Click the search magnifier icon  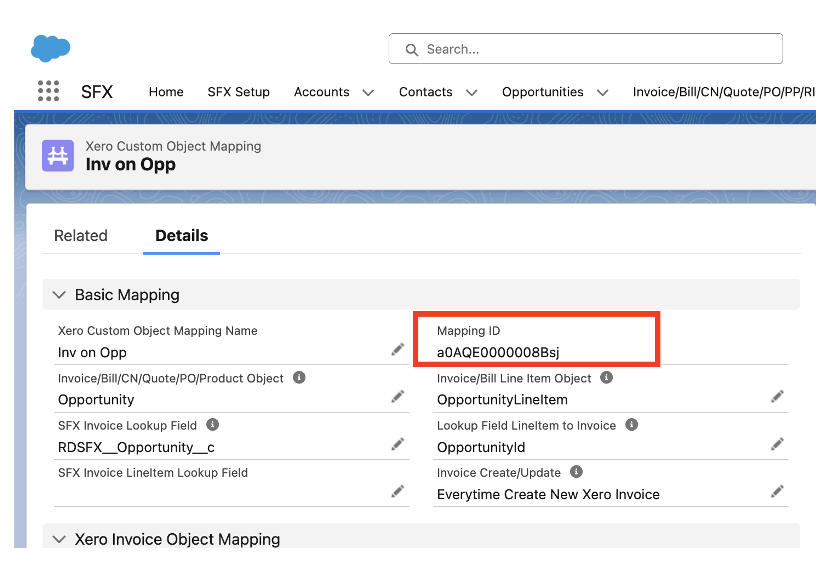tap(412, 50)
